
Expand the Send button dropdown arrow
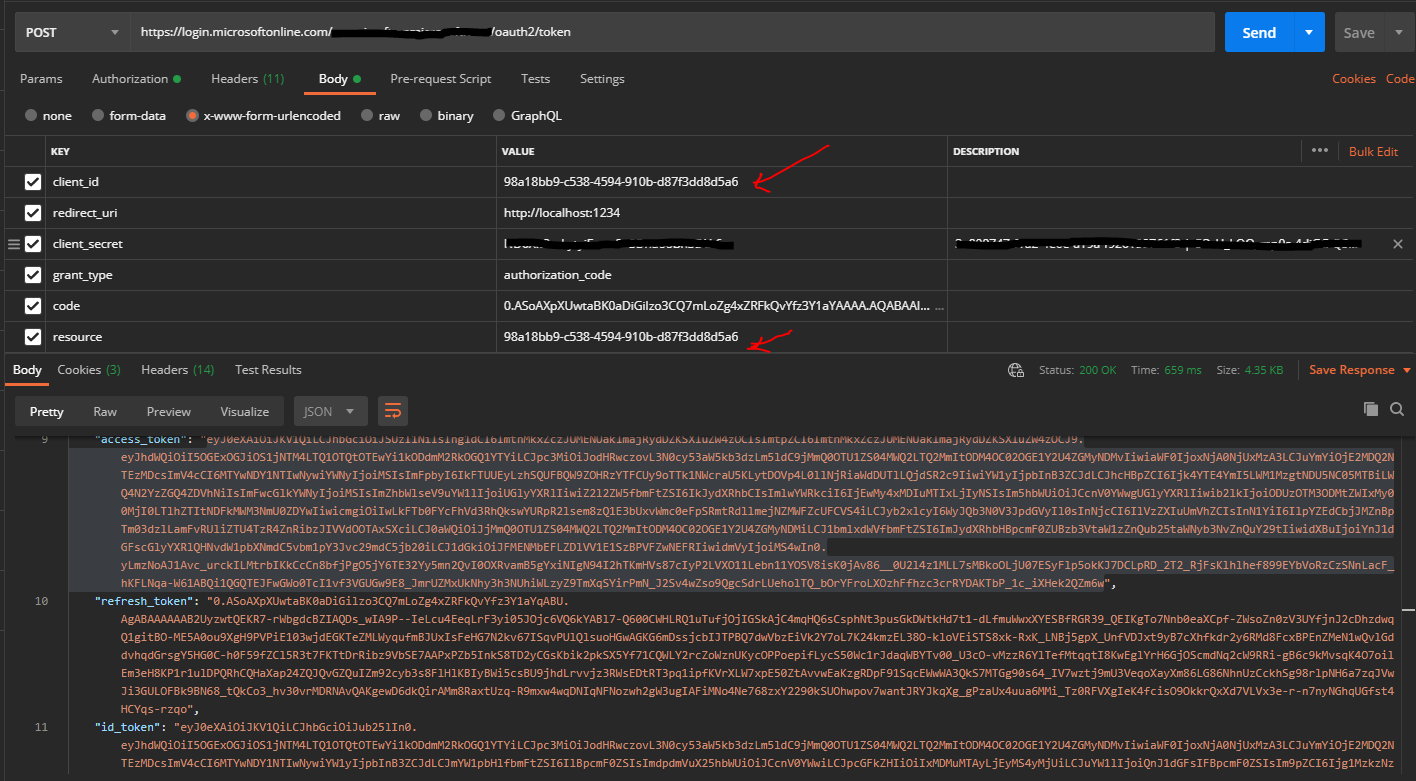[1309, 32]
